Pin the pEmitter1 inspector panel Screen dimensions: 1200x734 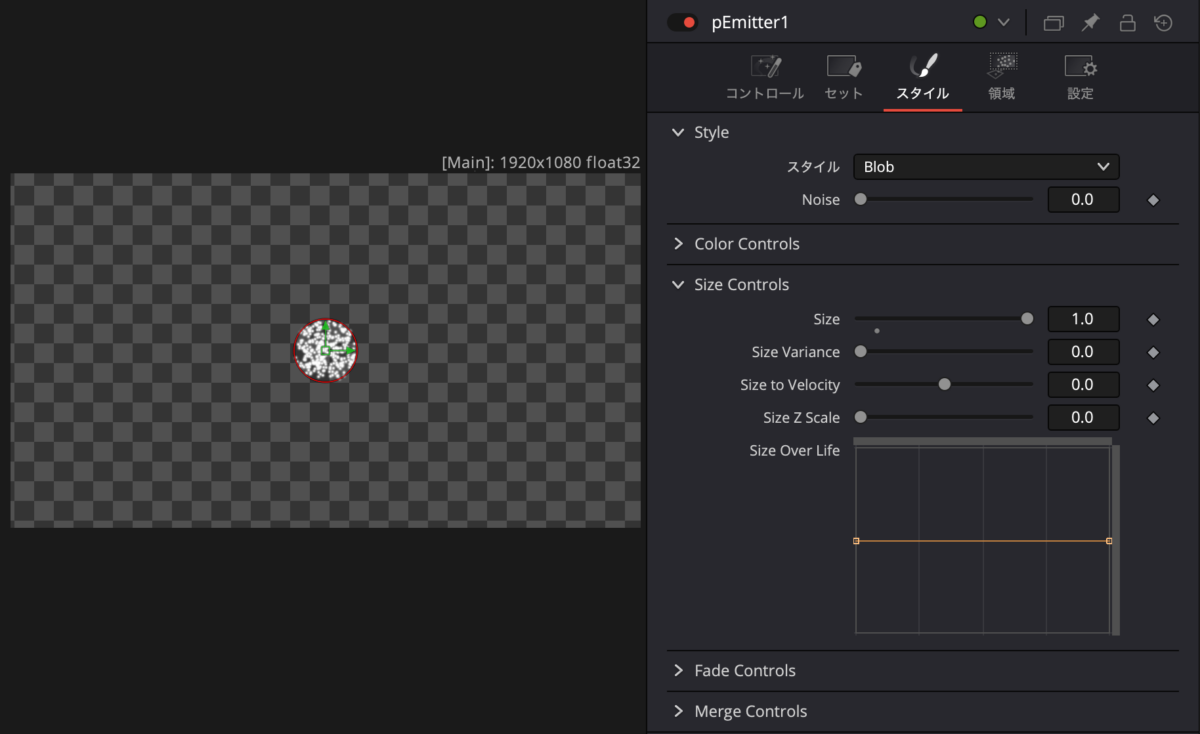coord(1090,22)
